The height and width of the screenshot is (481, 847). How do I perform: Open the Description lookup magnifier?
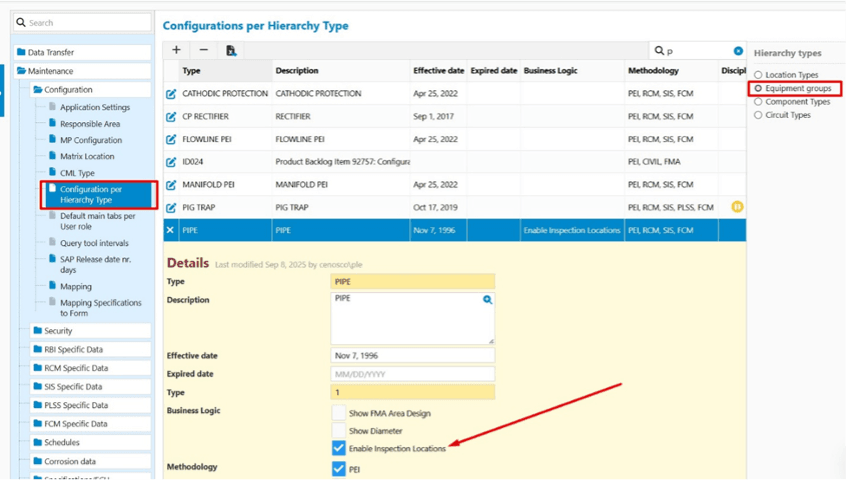click(x=487, y=299)
